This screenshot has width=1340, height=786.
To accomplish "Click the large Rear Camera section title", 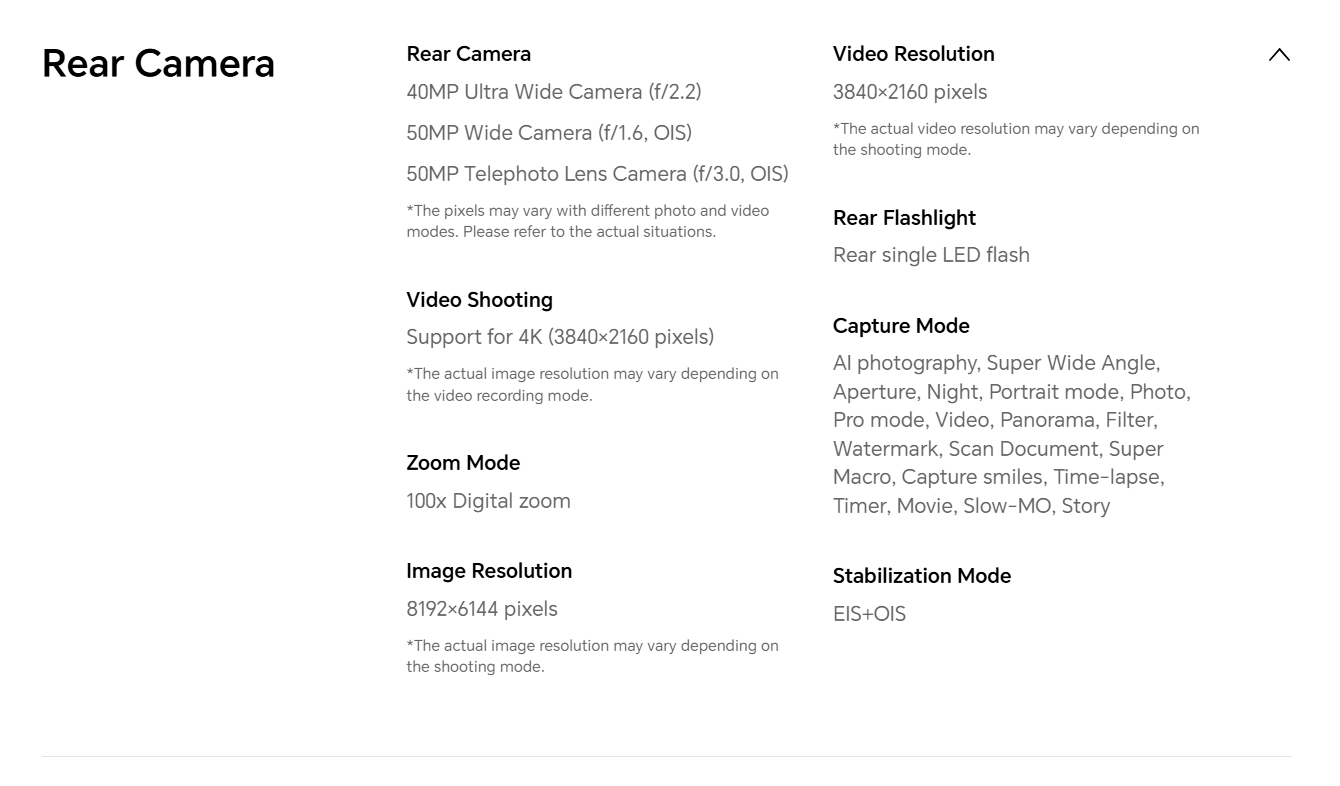I will [158, 63].
